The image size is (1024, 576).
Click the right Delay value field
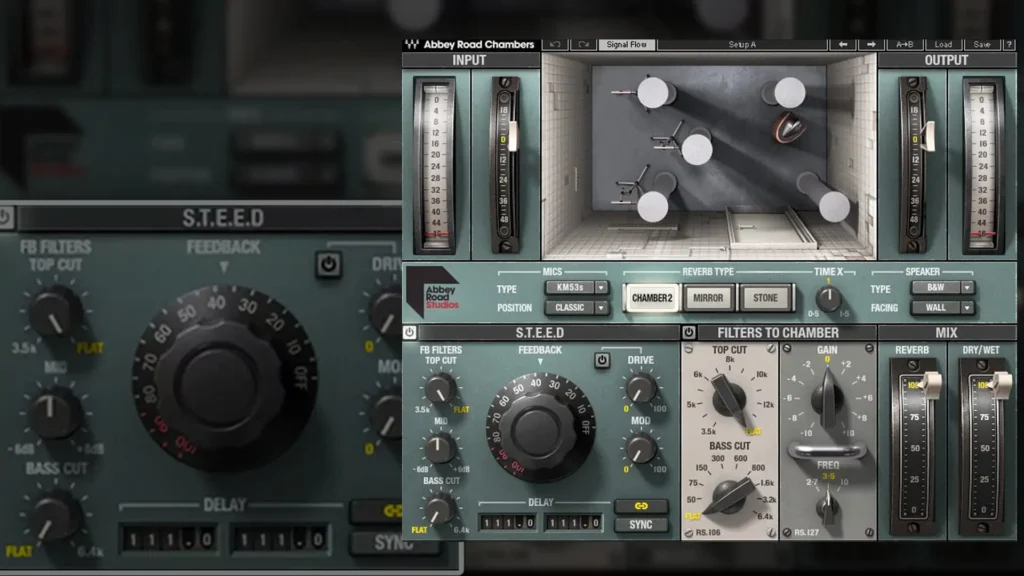point(573,522)
